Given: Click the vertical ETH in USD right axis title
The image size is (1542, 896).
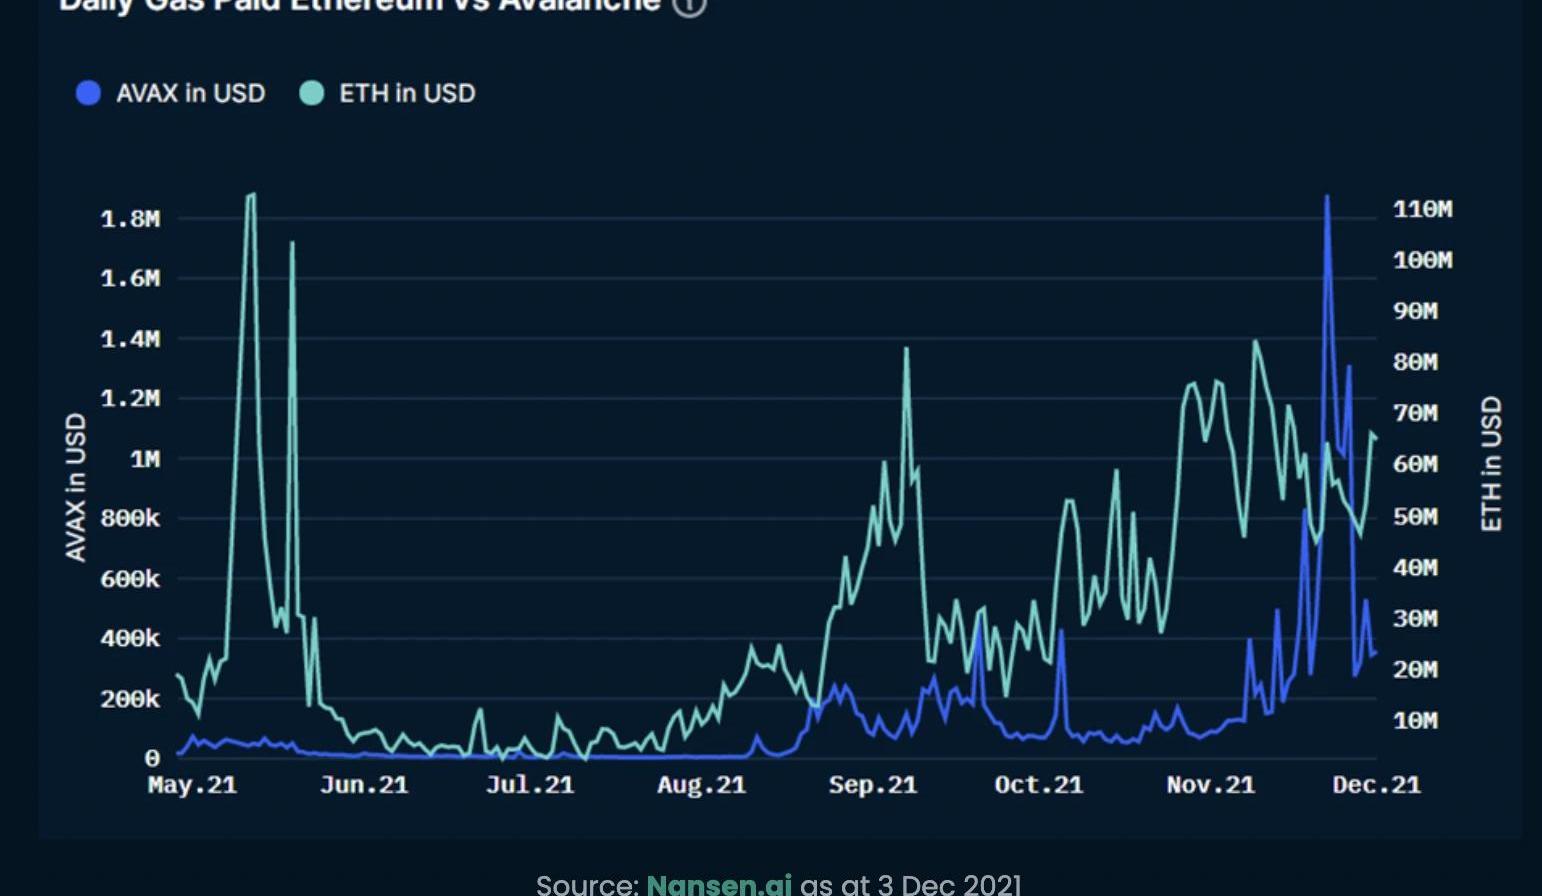Looking at the screenshot, I should pyautogui.click(x=1491, y=464).
